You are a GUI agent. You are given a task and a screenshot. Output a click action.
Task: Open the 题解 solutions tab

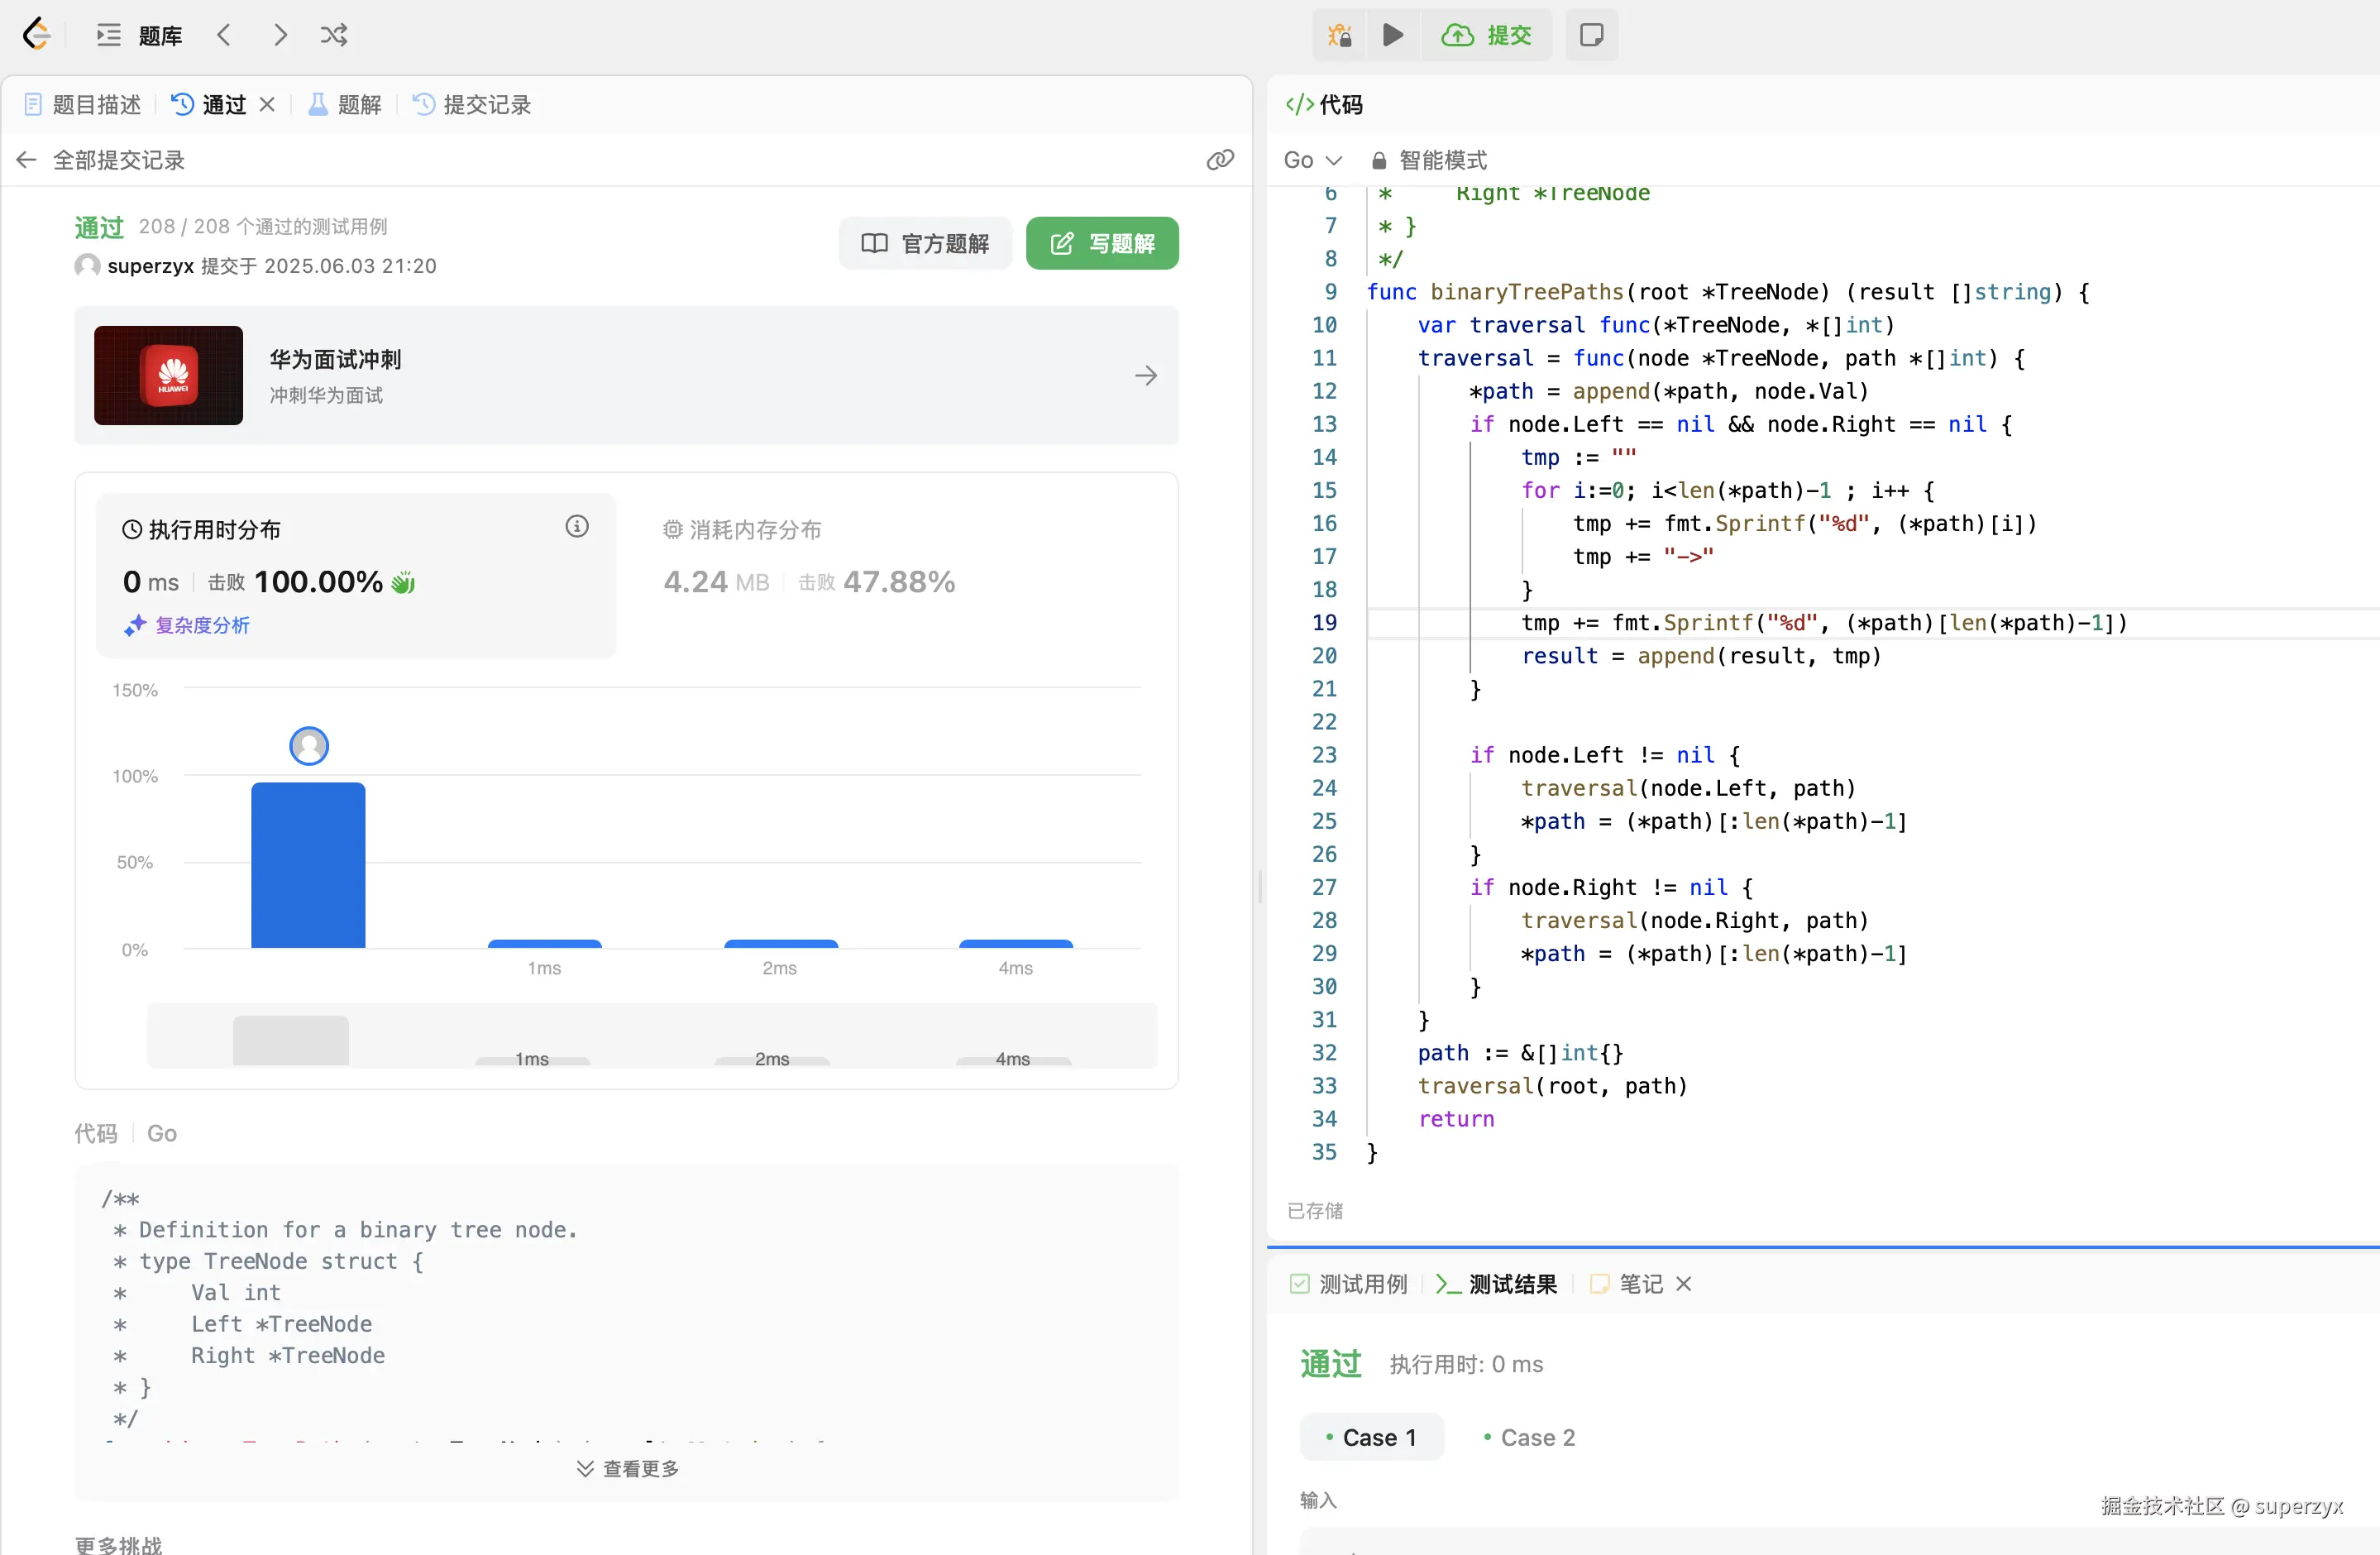345,104
